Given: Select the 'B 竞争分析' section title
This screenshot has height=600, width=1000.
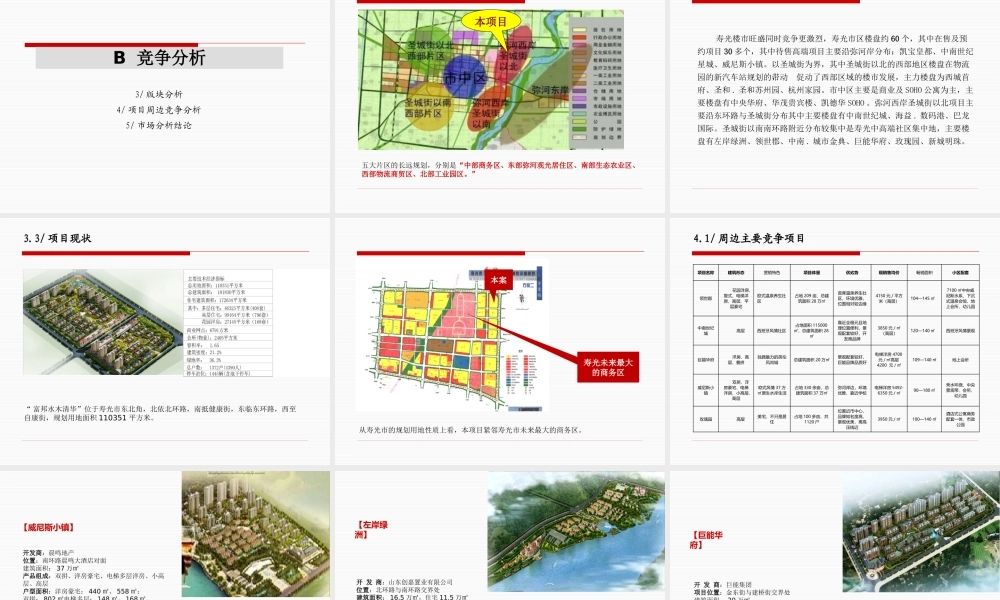Looking at the screenshot, I should [x=159, y=58].
